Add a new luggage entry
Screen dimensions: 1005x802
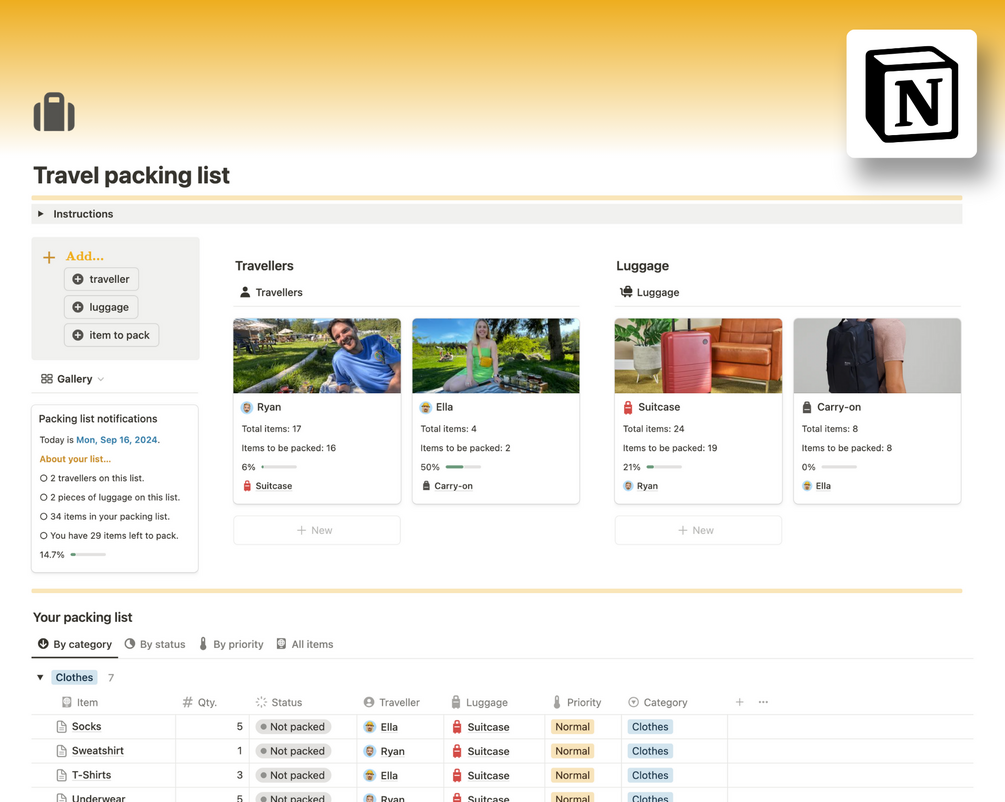[101, 307]
